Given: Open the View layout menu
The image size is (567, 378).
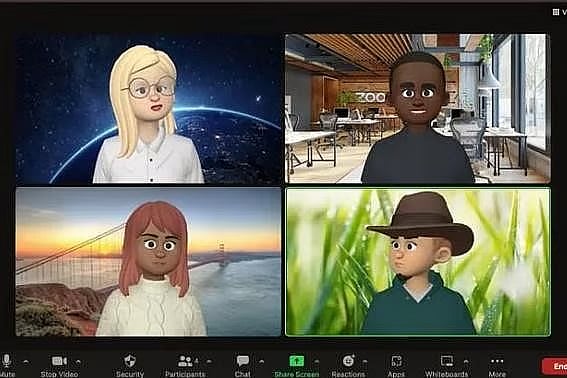Looking at the screenshot, I should click(x=559, y=12).
